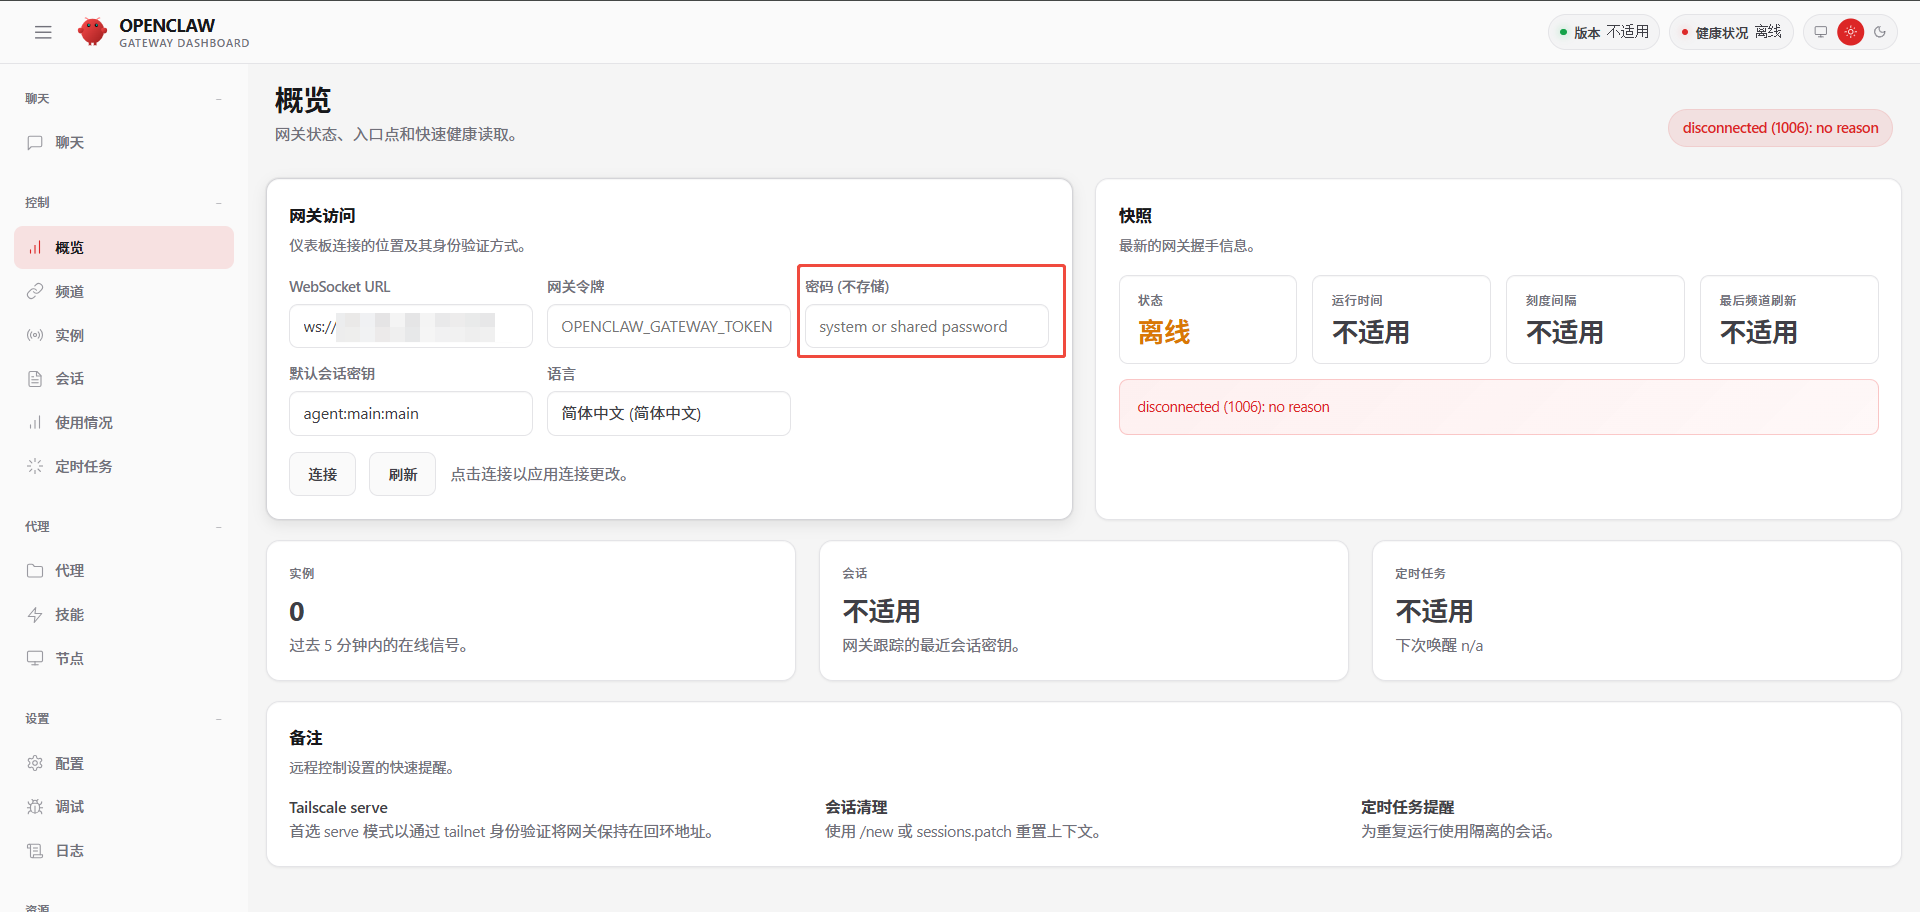Click the Refresh (刷新) button

point(402,474)
